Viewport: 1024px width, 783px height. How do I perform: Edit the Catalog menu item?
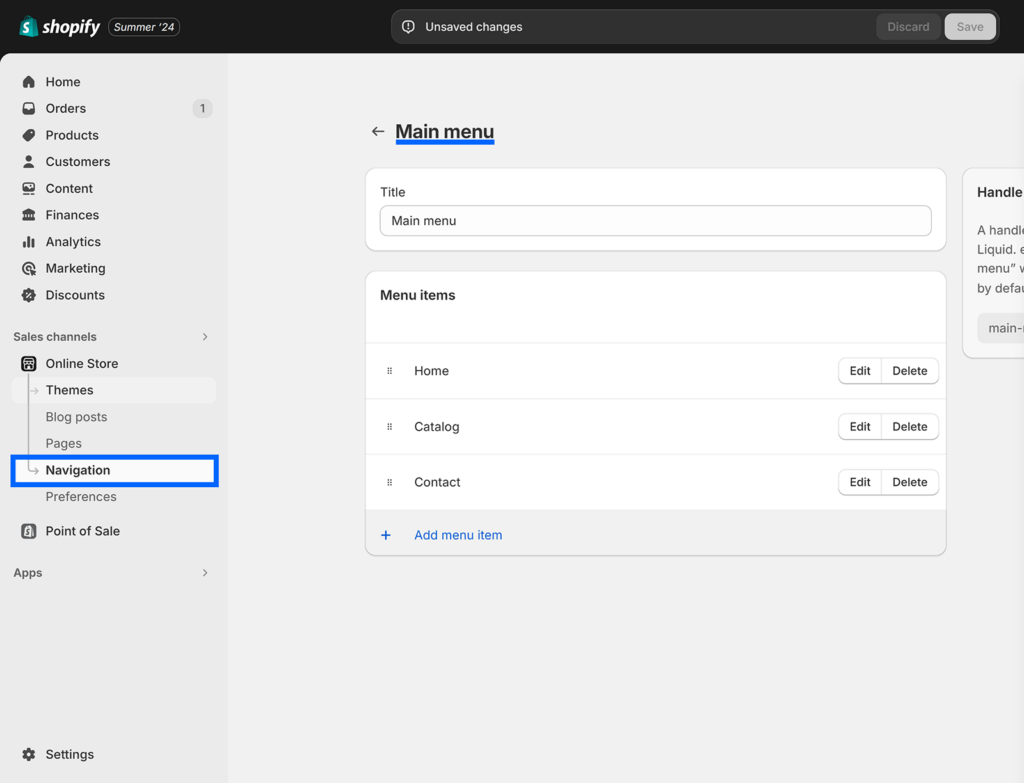point(860,426)
